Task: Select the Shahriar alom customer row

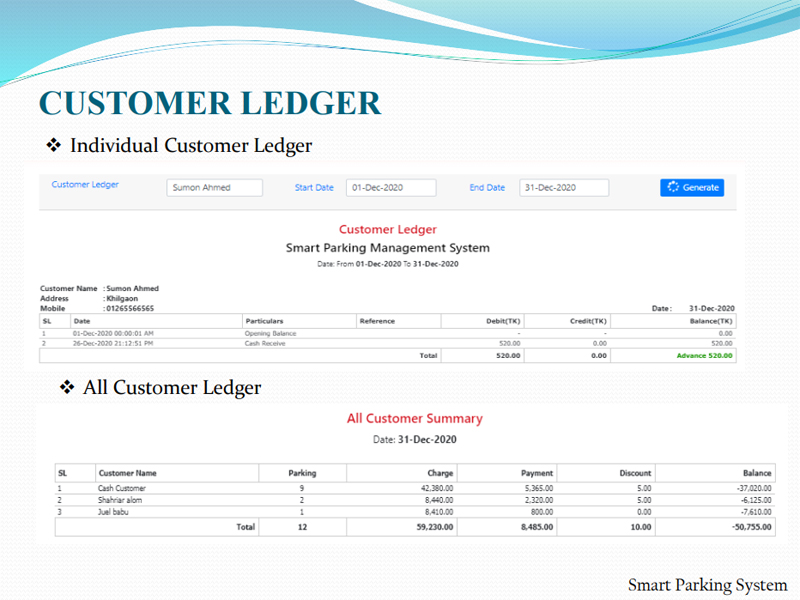Action: click(122, 500)
